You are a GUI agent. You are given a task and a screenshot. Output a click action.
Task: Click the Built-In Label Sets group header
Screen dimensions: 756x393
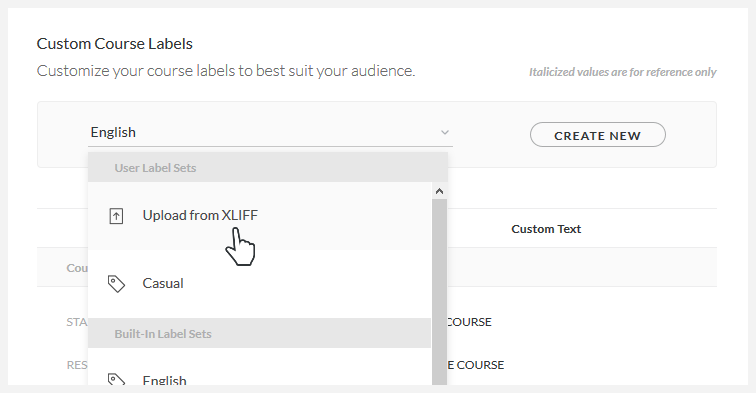click(x=259, y=334)
